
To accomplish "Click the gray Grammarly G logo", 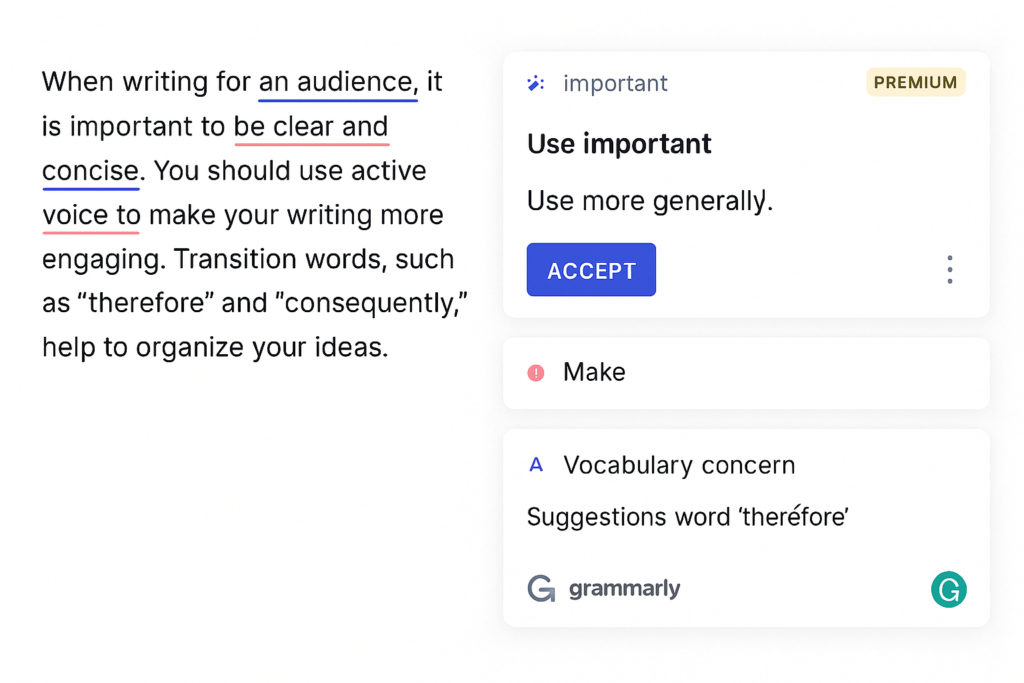I will pyautogui.click(x=540, y=589).
